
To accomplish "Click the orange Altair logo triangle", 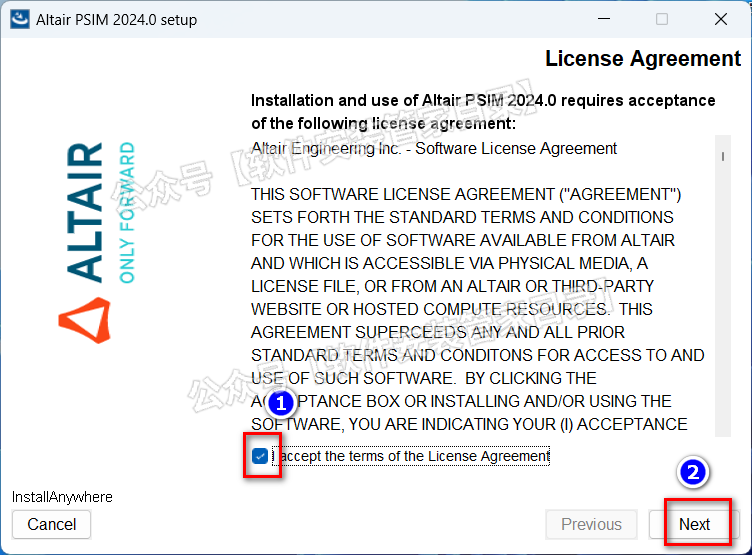I will (85, 320).
